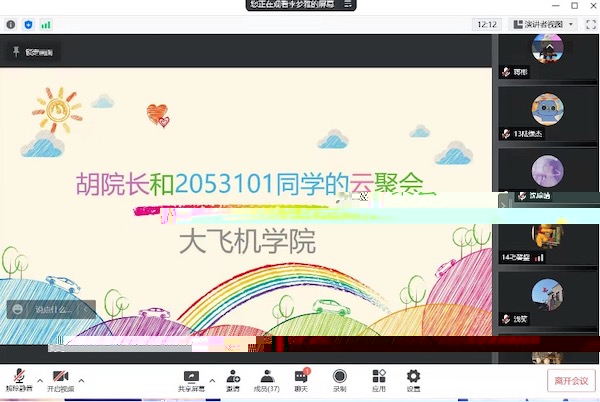Show the members list 成员(37)

coord(267,381)
